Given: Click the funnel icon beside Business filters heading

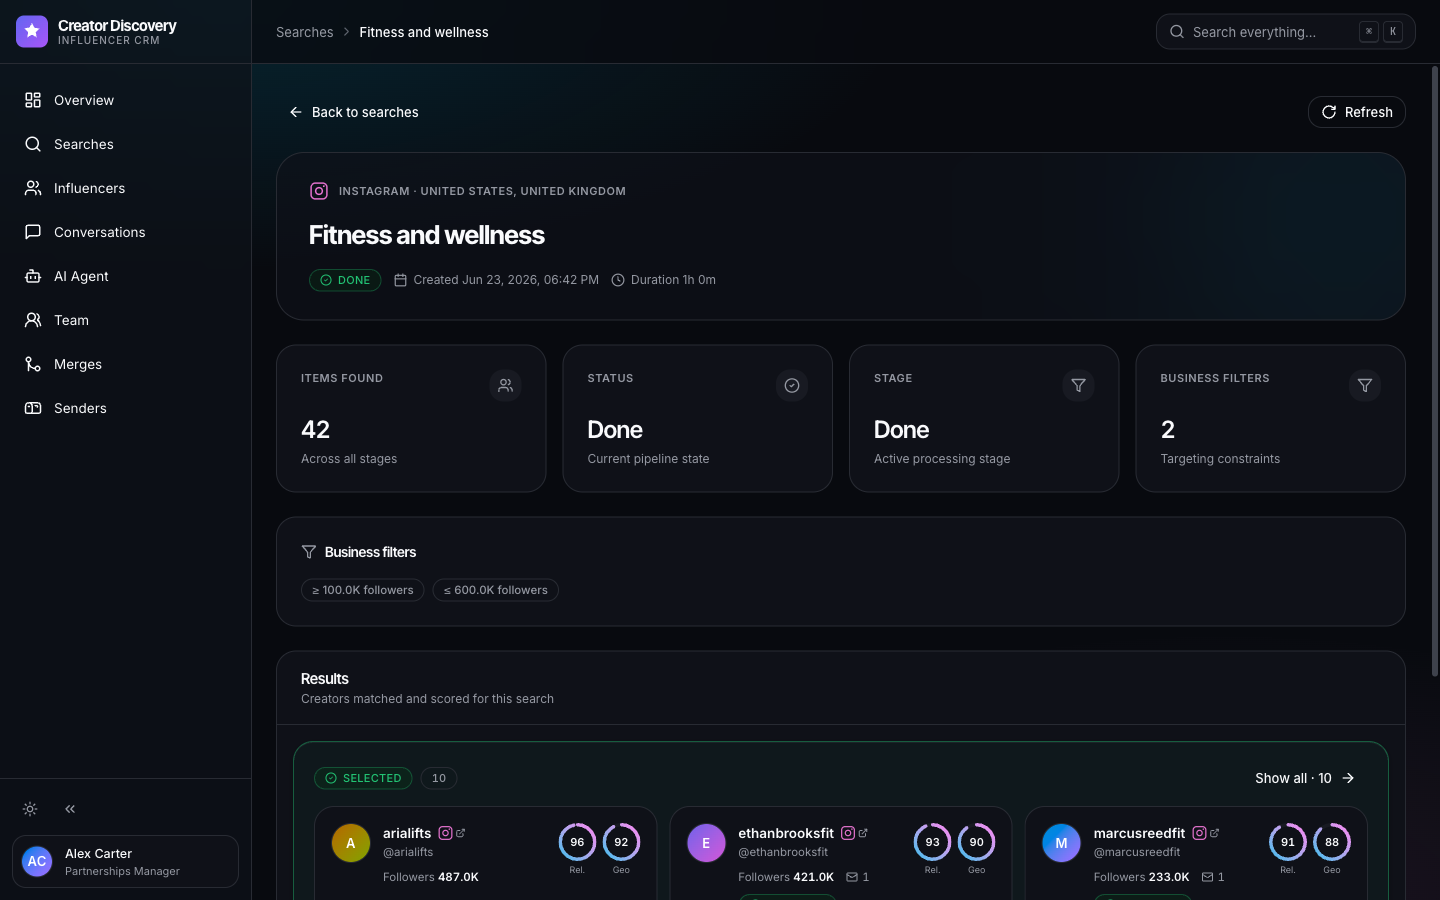Looking at the screenshot, I should pos(309,552).
